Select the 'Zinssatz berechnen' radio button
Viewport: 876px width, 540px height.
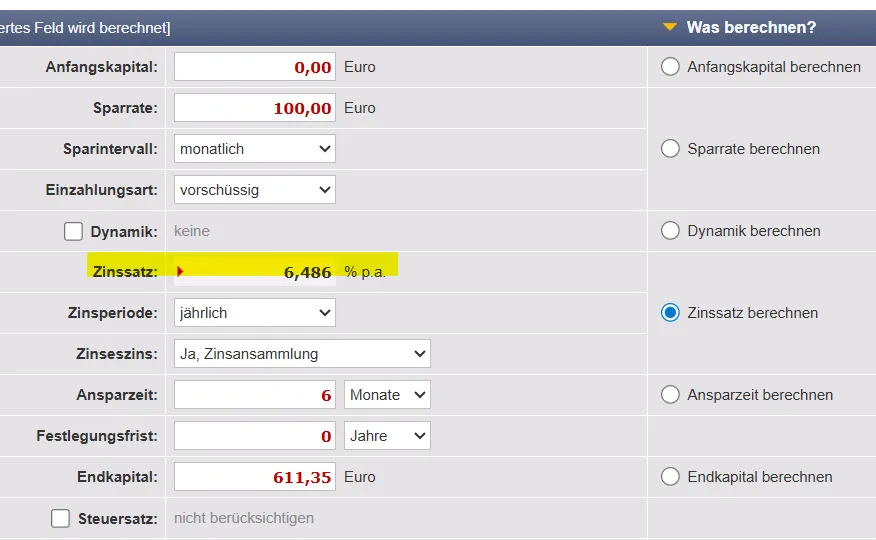click(x=670, y=313)
